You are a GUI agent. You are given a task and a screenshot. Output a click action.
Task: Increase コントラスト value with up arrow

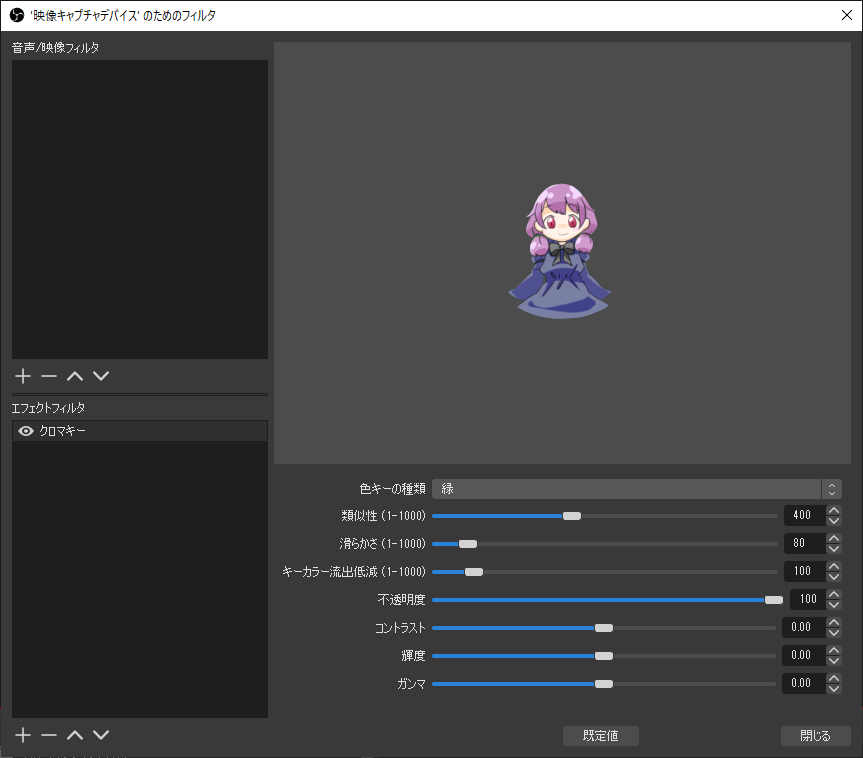point(834,623)
